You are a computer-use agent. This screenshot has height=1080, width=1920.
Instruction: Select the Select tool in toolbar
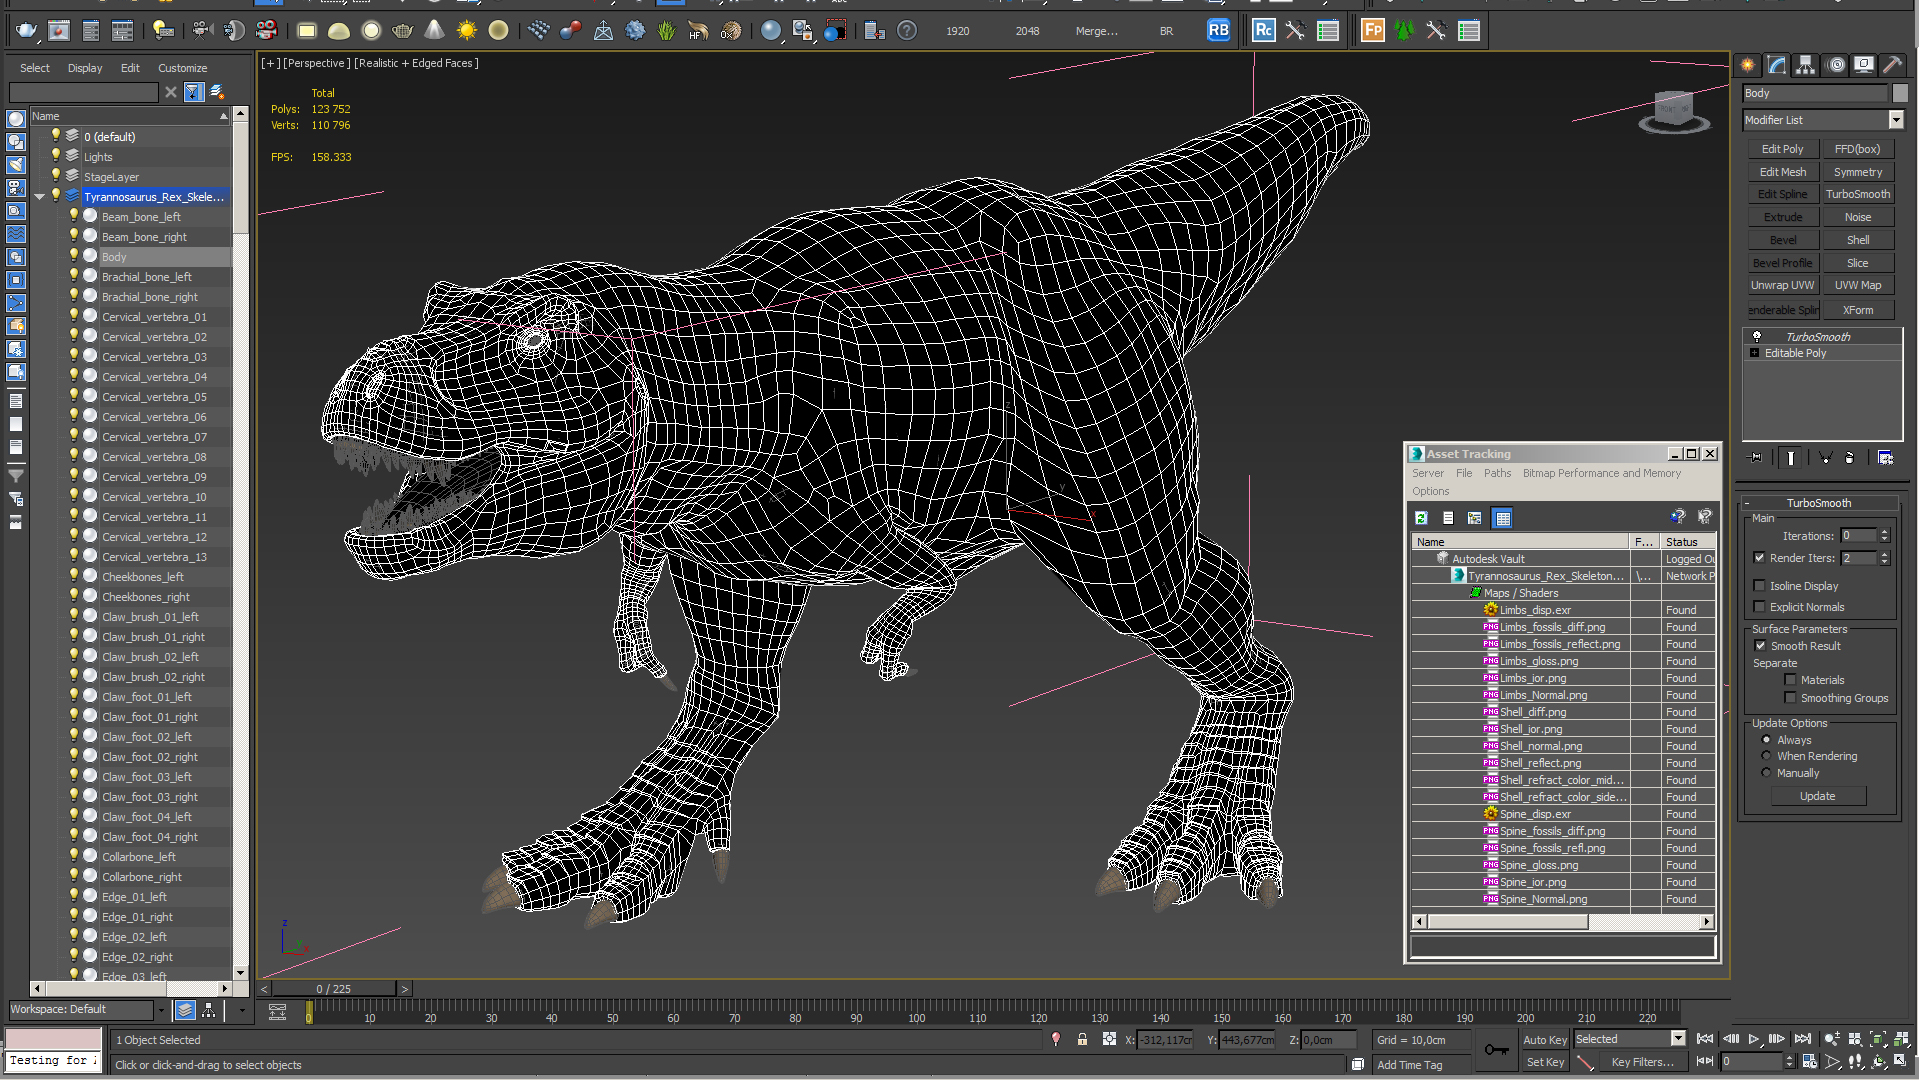(34, 67)
